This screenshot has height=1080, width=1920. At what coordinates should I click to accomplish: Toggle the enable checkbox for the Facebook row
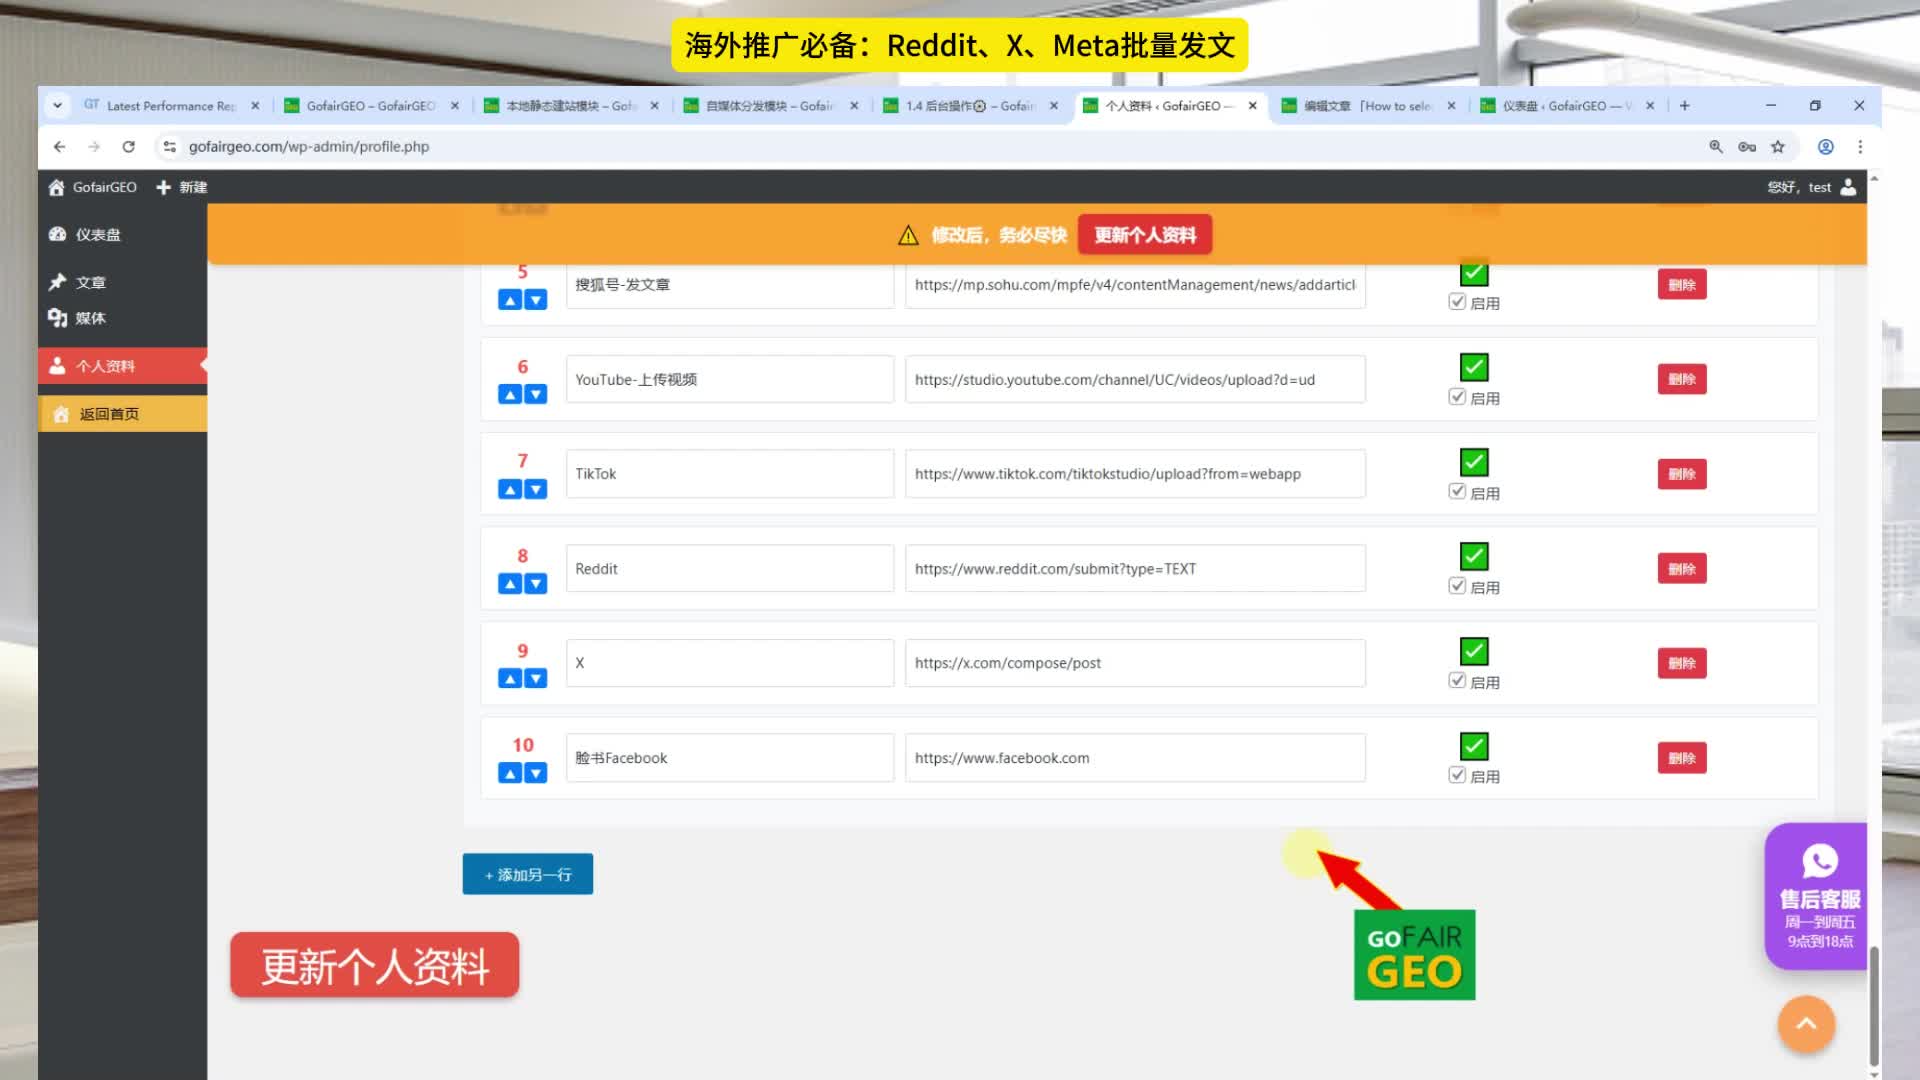[x=1457, y=775]
